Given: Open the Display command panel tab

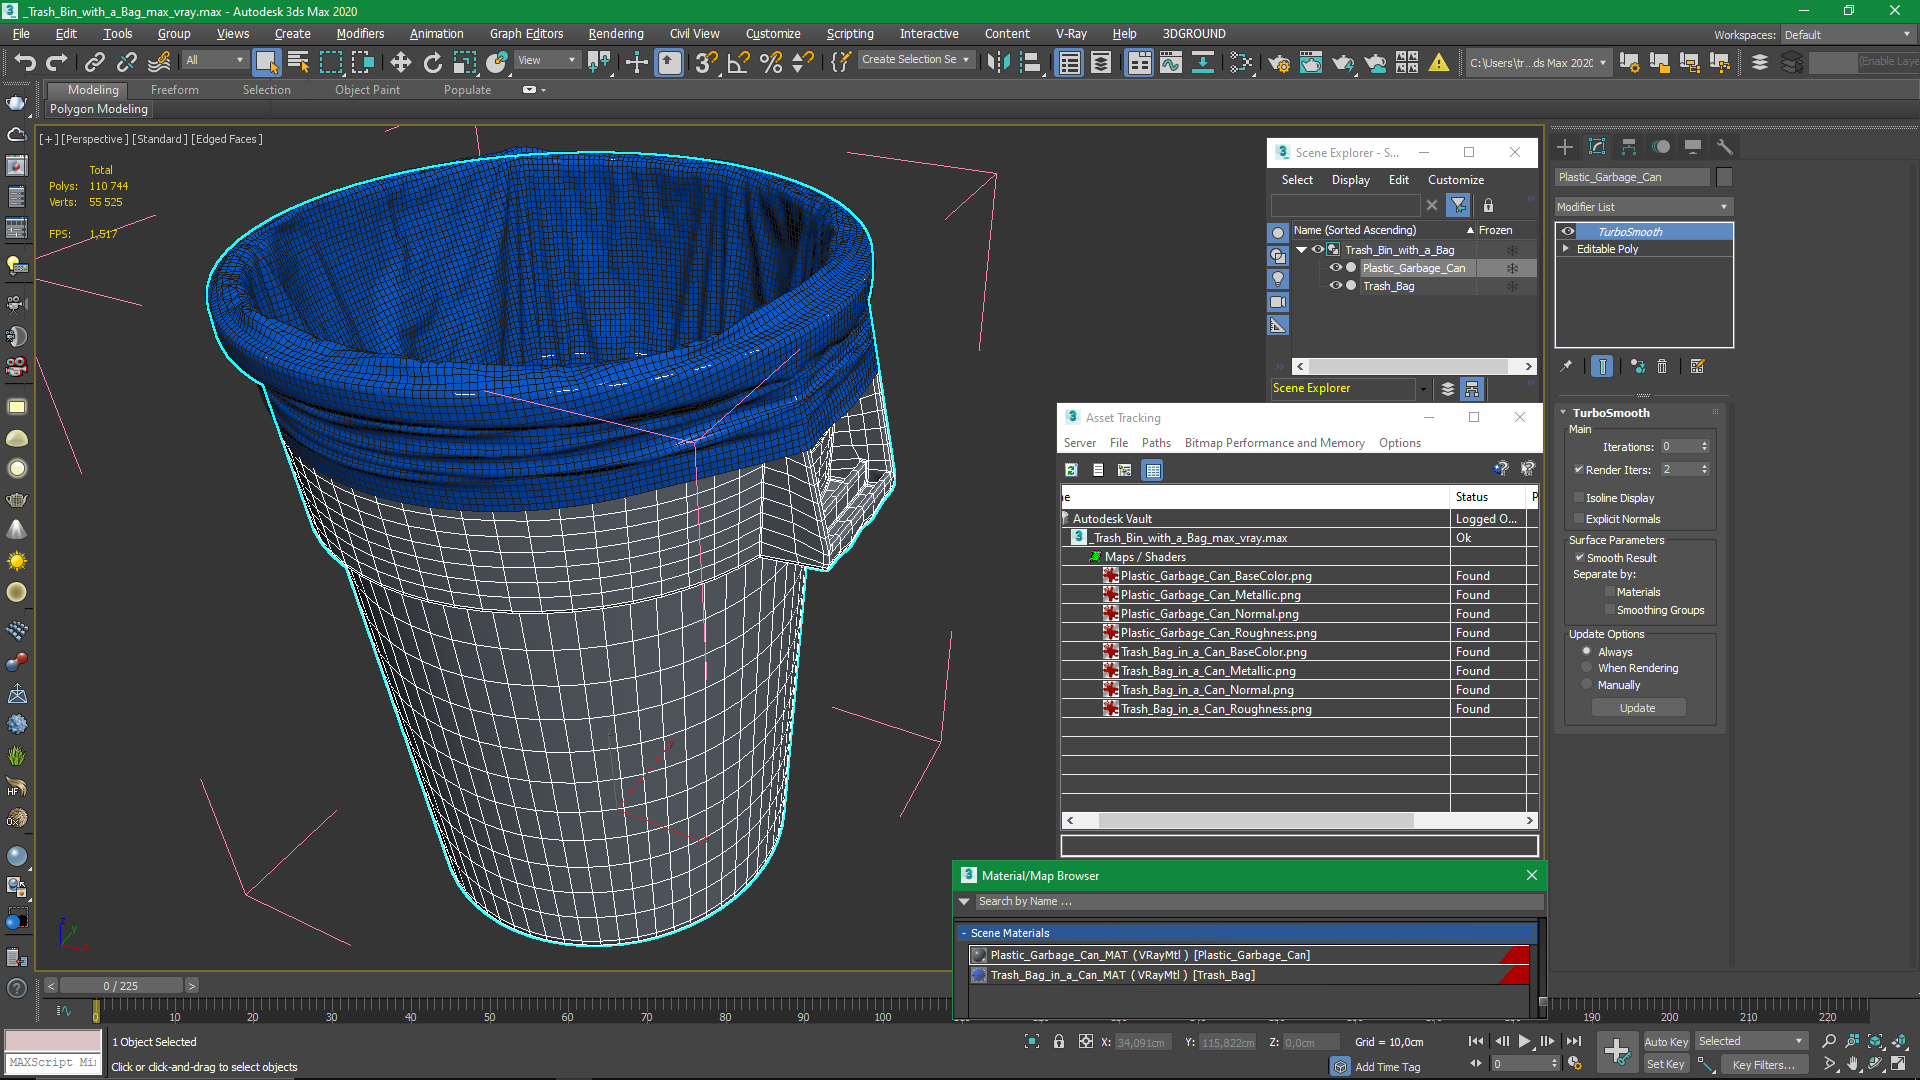Looking at the screenshot, I should [1693, 147].
